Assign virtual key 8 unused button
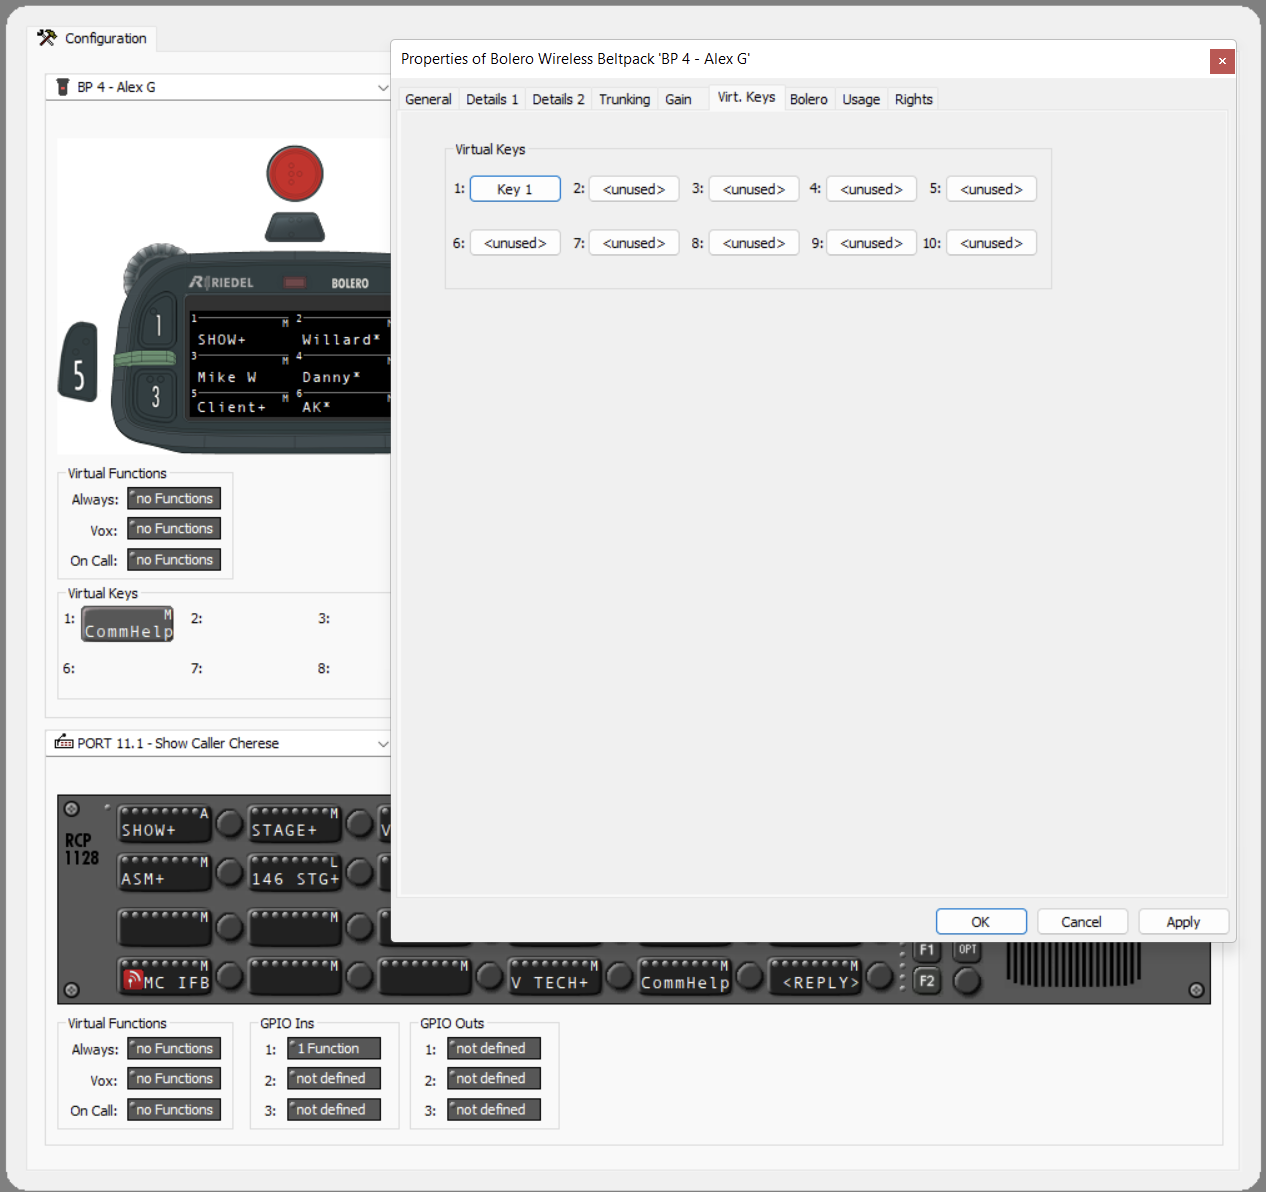 pos(754,243)
